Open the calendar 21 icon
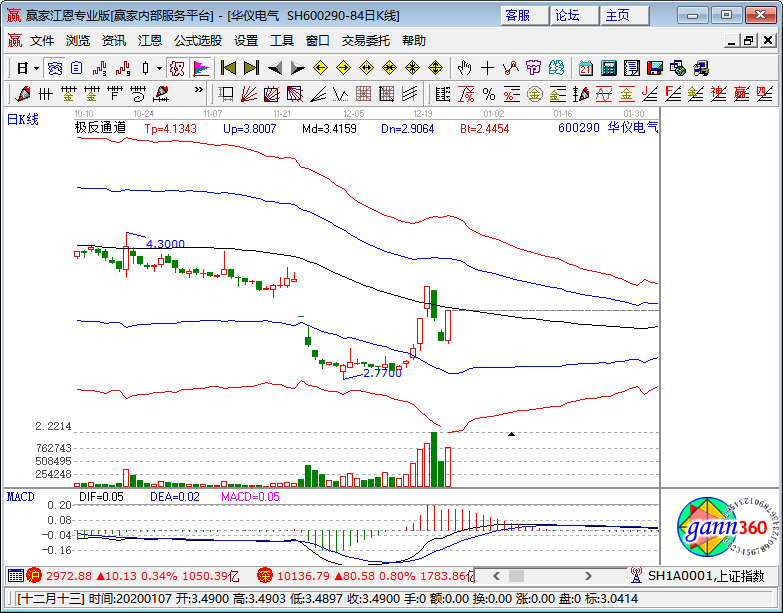Image resolution: width=783 pixels, height=613 pixels. coord(586,68)
